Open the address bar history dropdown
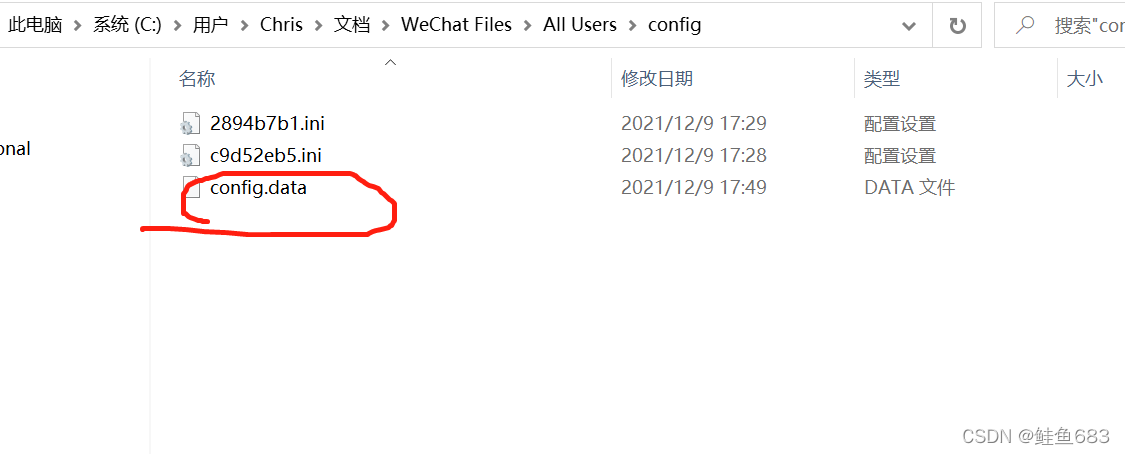The width and height of the screenshot is (1125, 454). pyautogui.click(x=908, y=26)
